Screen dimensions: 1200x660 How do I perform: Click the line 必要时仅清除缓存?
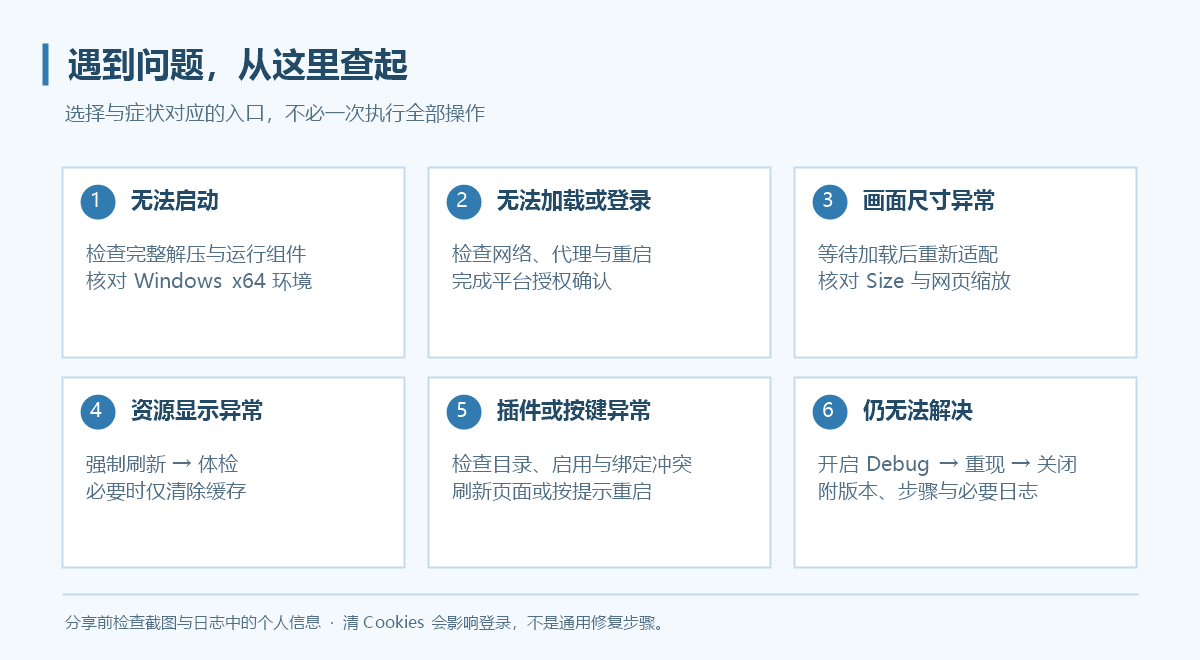[x=166, y=491]
